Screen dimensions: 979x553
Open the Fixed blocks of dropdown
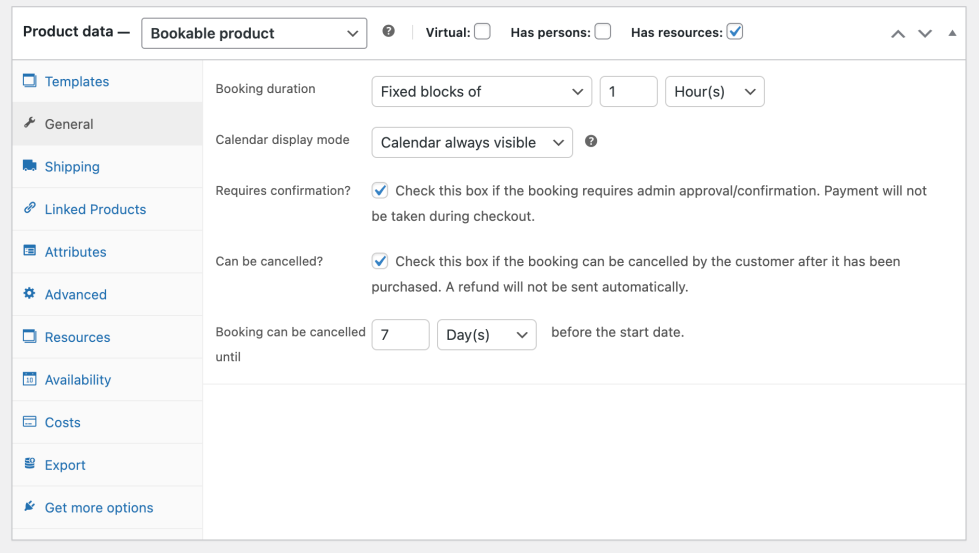[x=481, y=92]
